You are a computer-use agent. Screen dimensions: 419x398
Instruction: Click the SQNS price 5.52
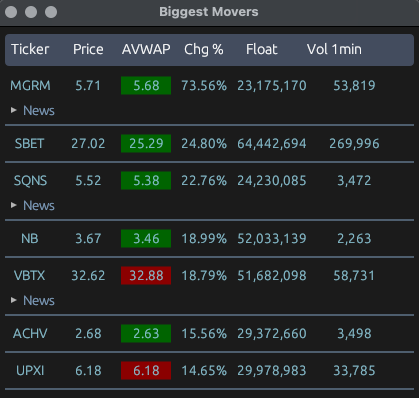point(88,181)
